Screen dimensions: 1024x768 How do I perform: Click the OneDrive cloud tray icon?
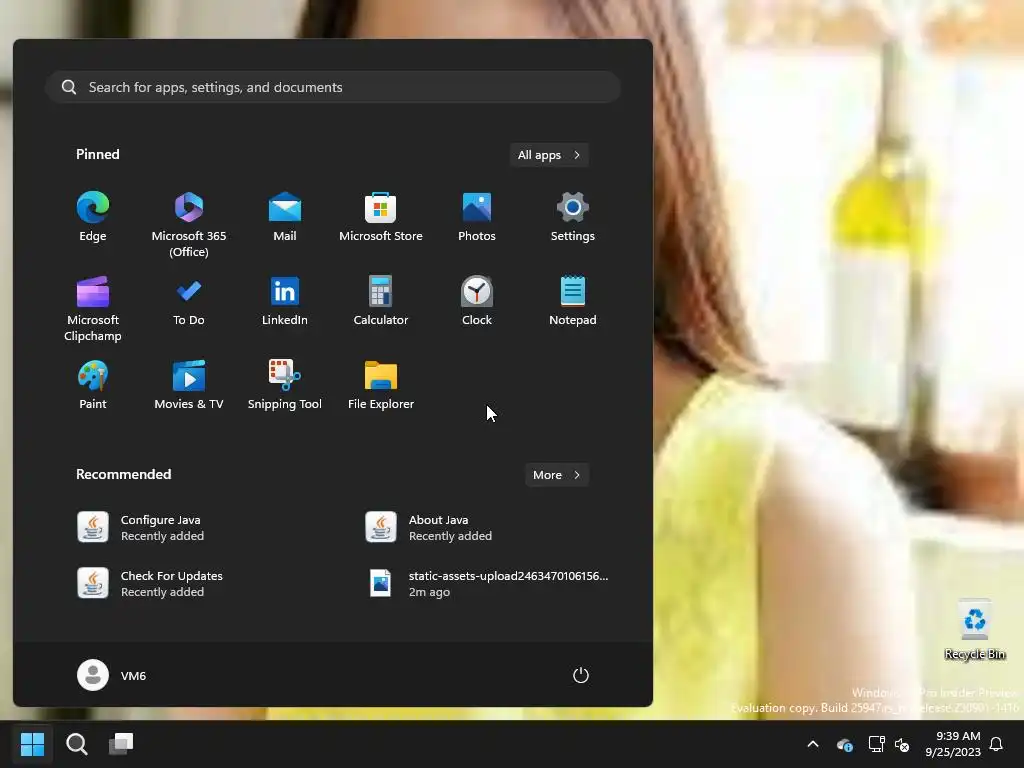point(844,744)
